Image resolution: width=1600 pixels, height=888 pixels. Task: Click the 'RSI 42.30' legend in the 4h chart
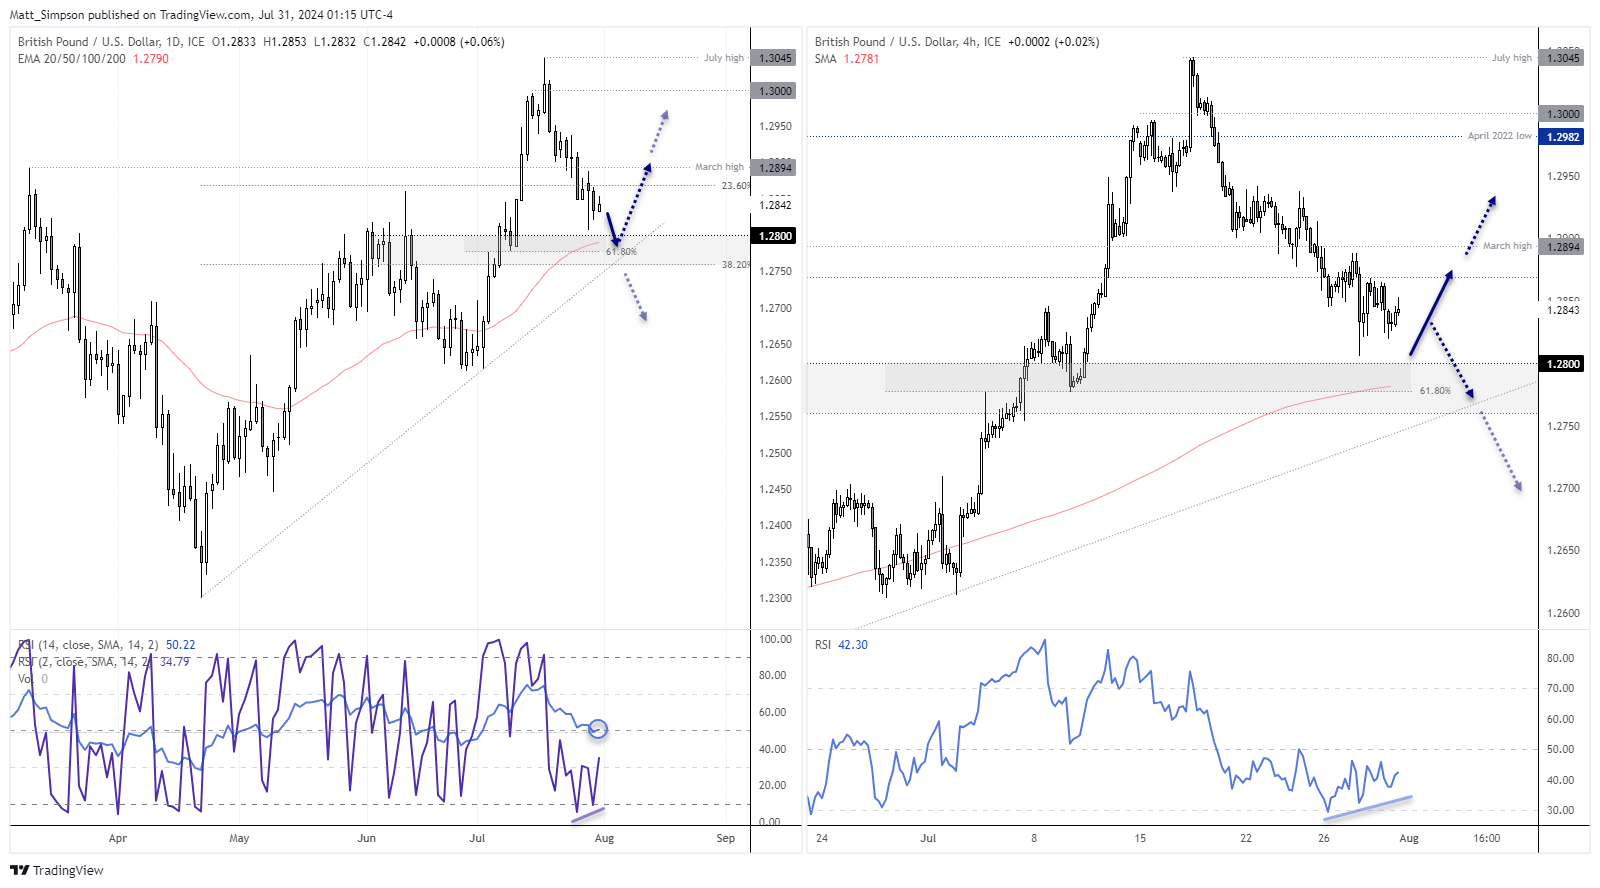[841, 645]
